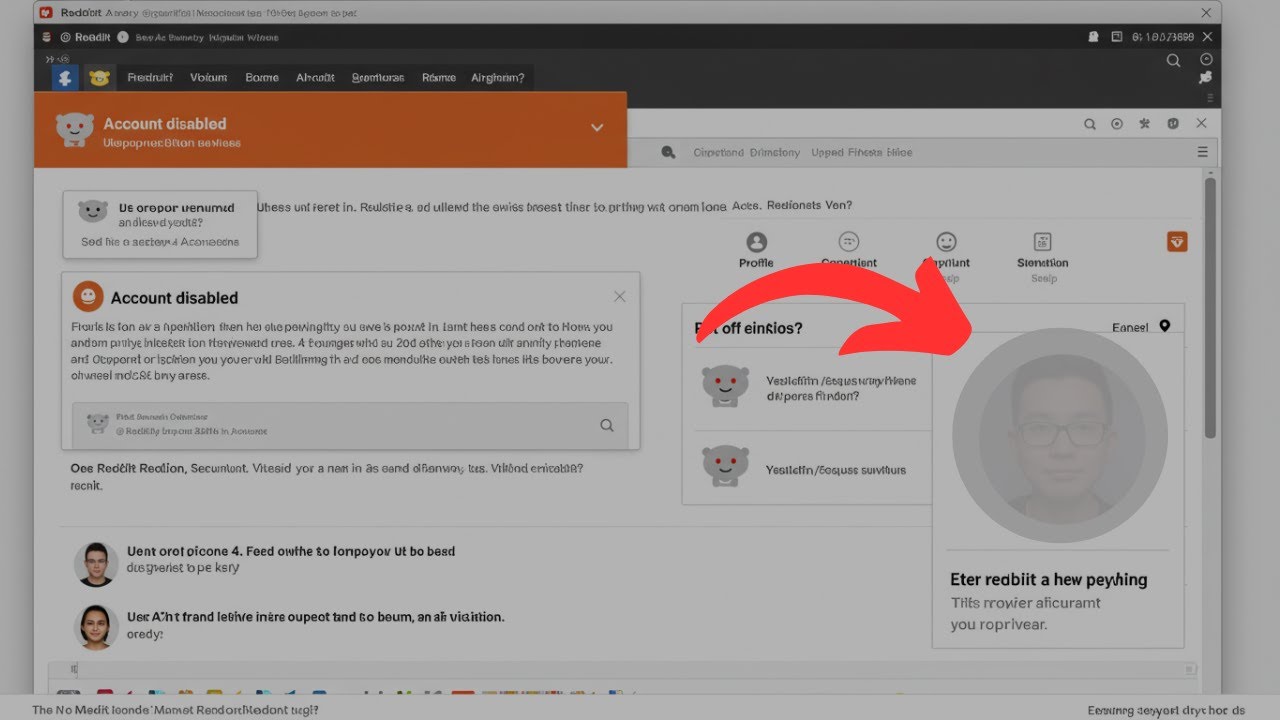This screenshot has height=720, width=1280.
Task: Click the 'Account disabled' title in the orange banner
Action: (x=165, y=124)
